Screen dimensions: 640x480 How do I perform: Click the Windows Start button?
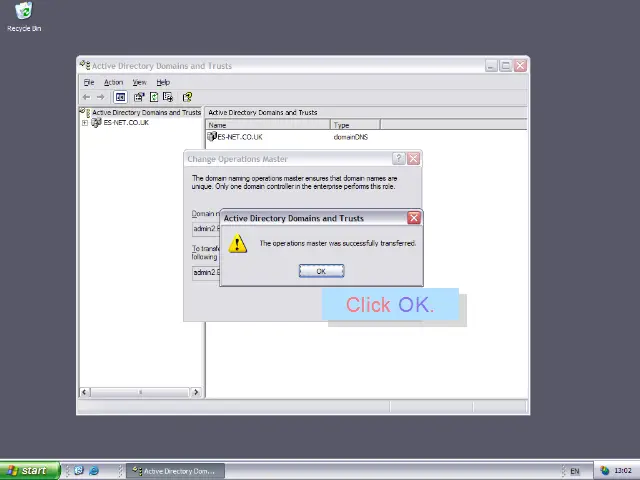point(30,471)
